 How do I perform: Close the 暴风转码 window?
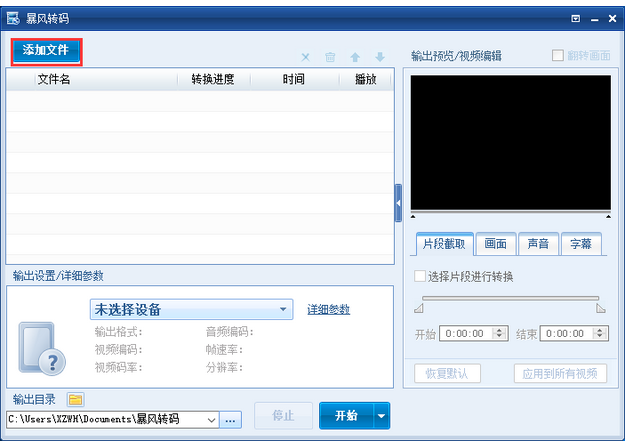click(x=613, y=18)
